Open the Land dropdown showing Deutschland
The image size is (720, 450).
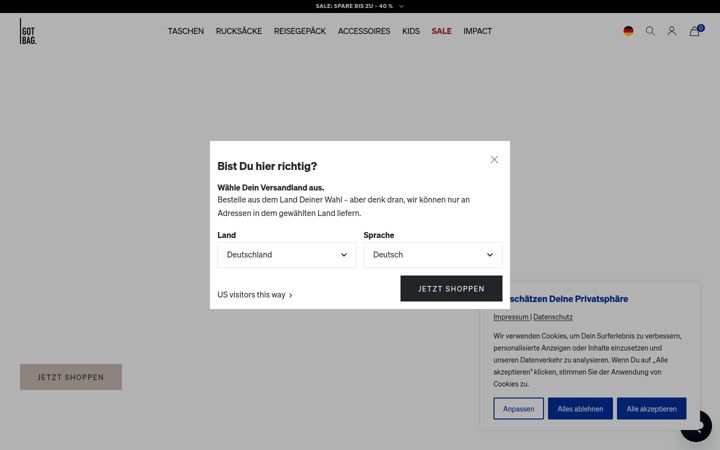287,255
